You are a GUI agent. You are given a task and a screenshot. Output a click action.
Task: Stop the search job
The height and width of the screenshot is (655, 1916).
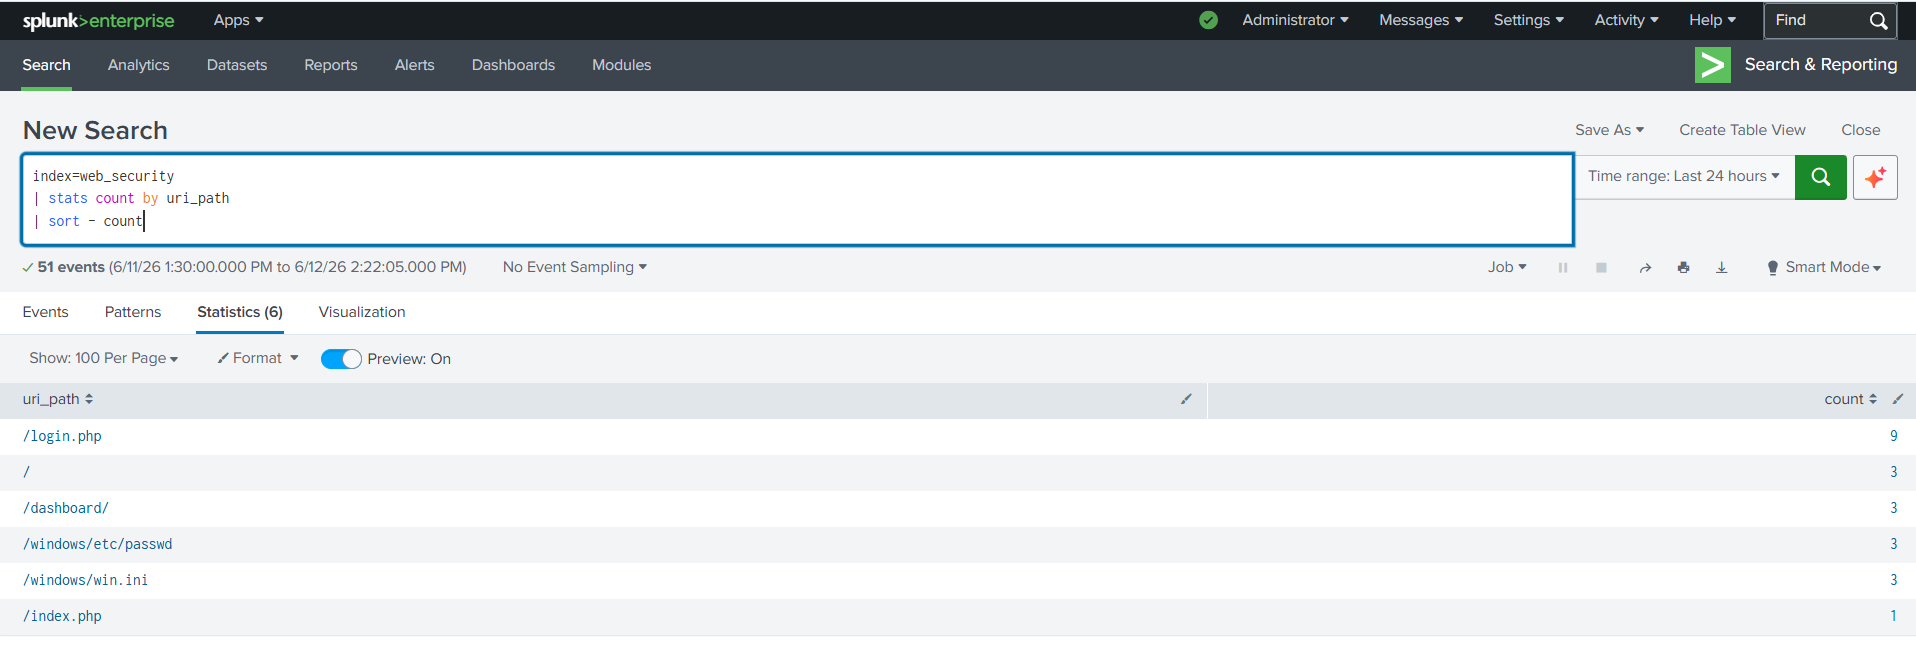coord(1601,268)
